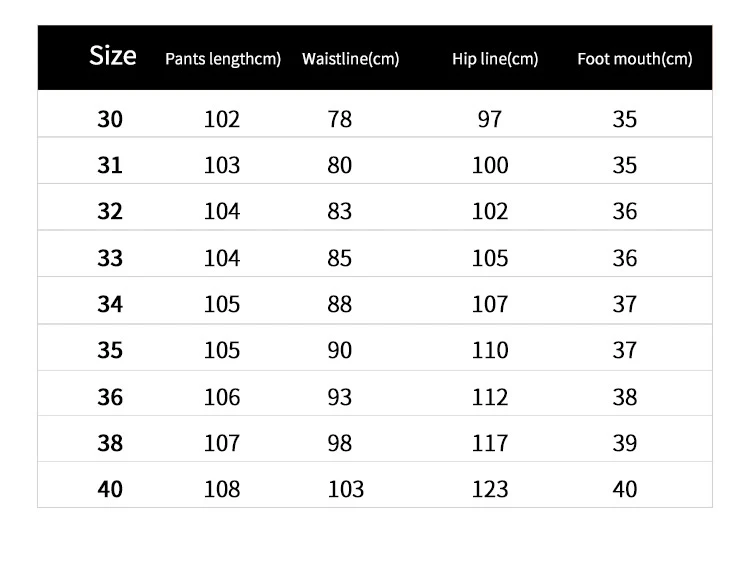Click the Pants length column header
The width and height of the screenshot is (750, 573).
[x=223, y=59]
